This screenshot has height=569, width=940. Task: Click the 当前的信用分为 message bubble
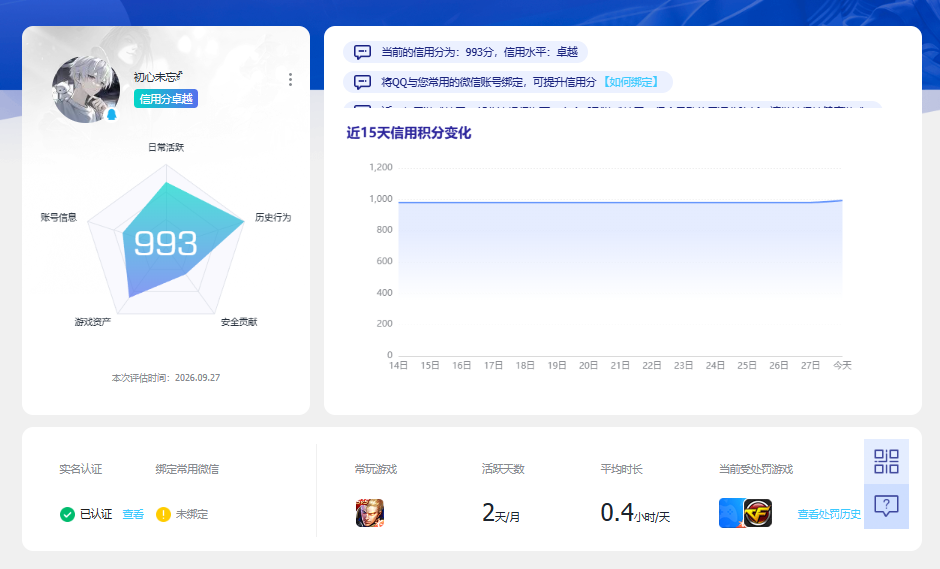pos(465,52)
